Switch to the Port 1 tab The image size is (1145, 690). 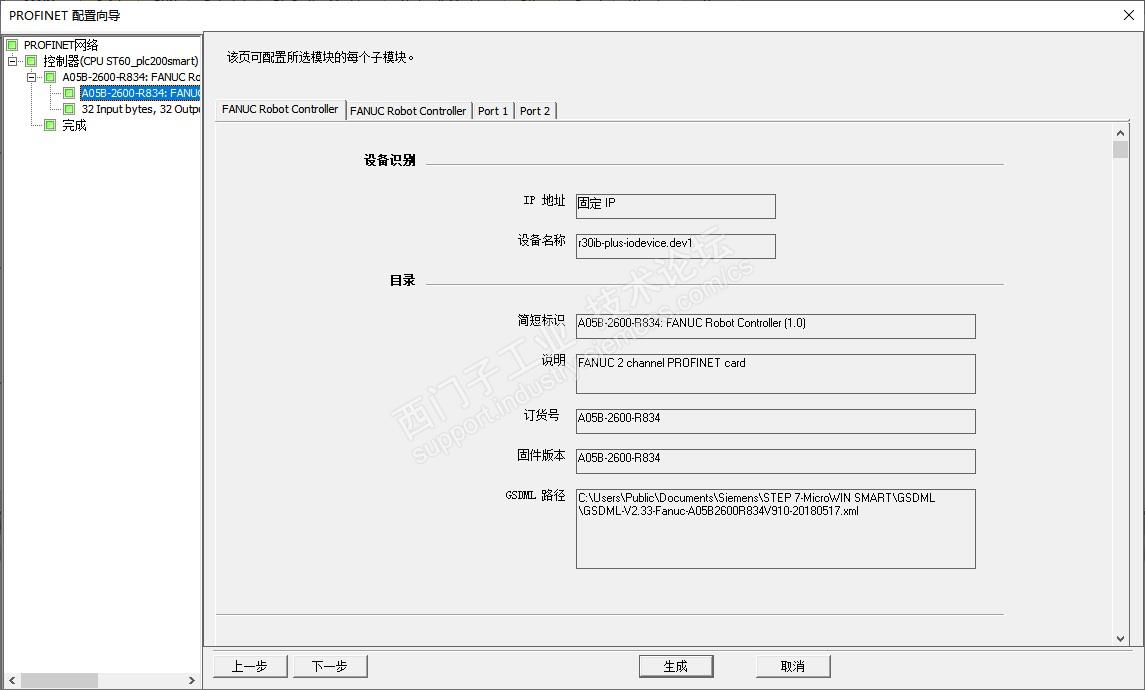click(493, 111)
